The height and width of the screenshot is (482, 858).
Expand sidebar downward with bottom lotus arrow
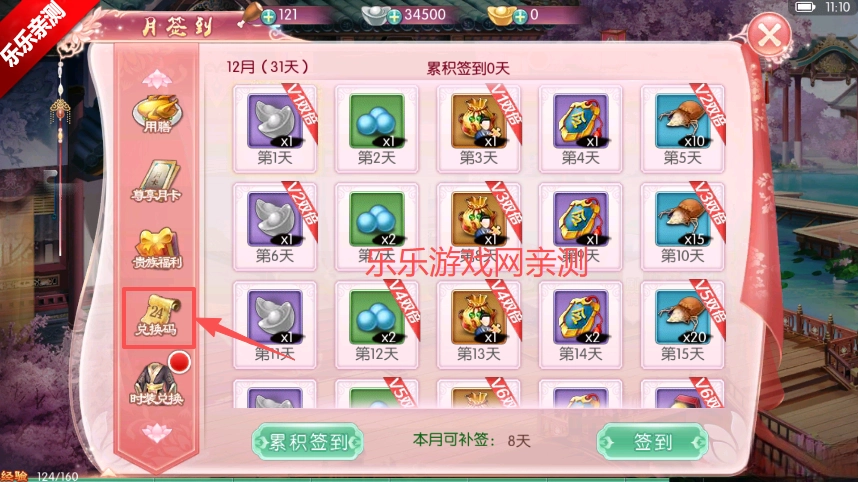pyautogui.click(x=157, y=433)
